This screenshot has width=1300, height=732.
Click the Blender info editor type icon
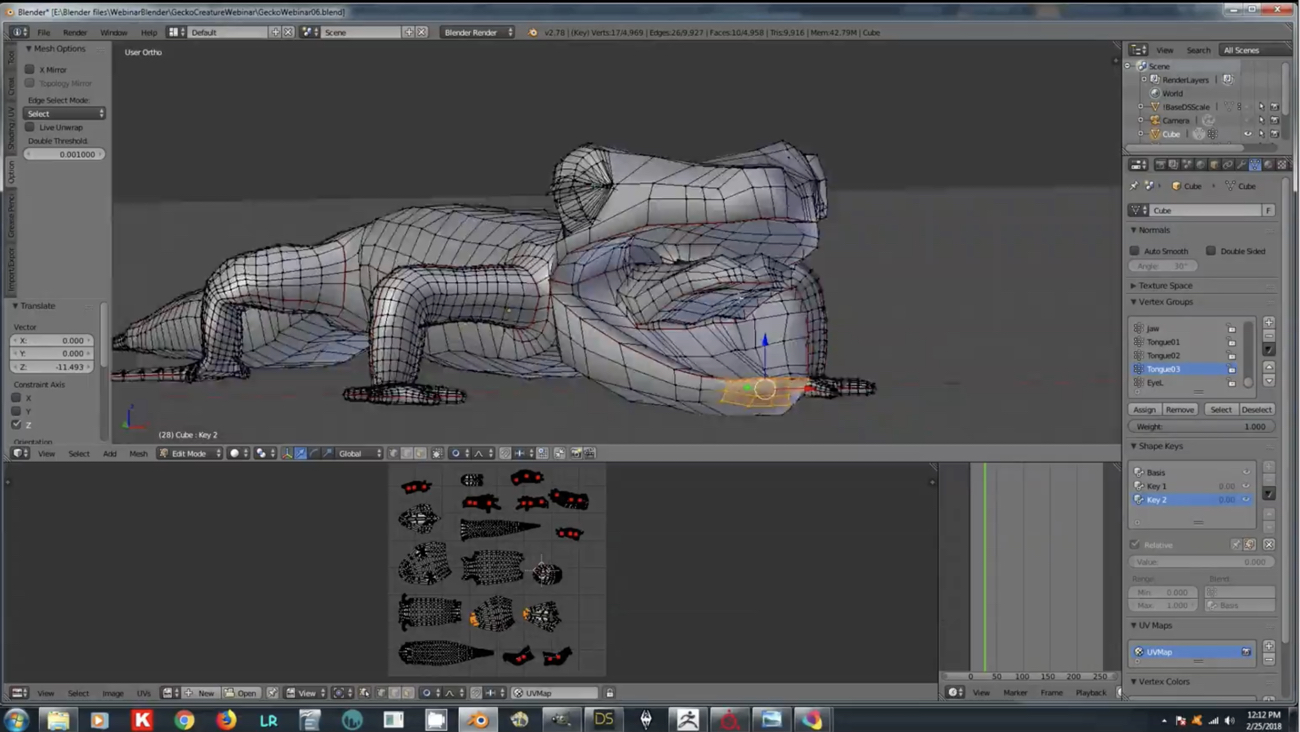coord(18,32)
